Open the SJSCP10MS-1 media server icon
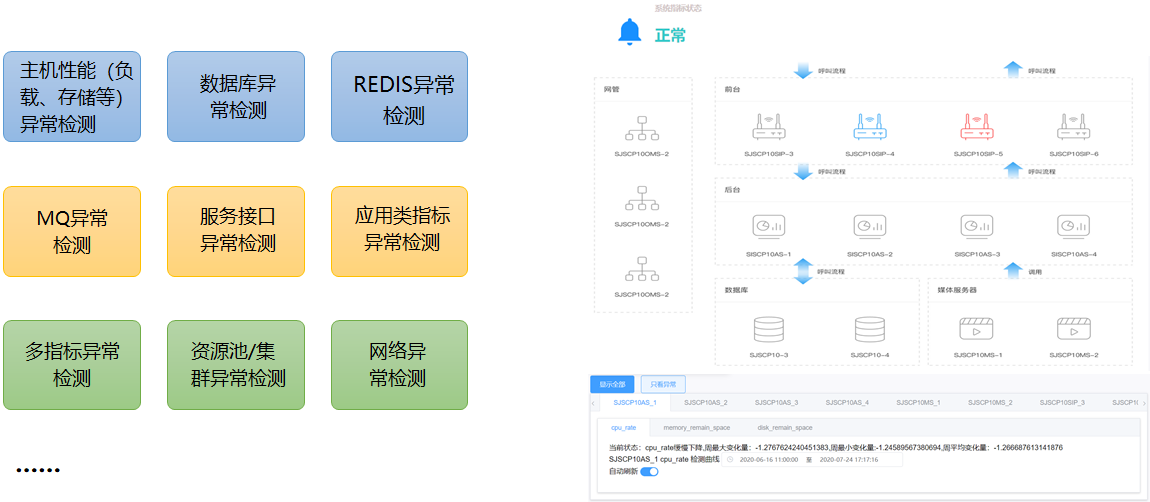 [x=977, y=328]
